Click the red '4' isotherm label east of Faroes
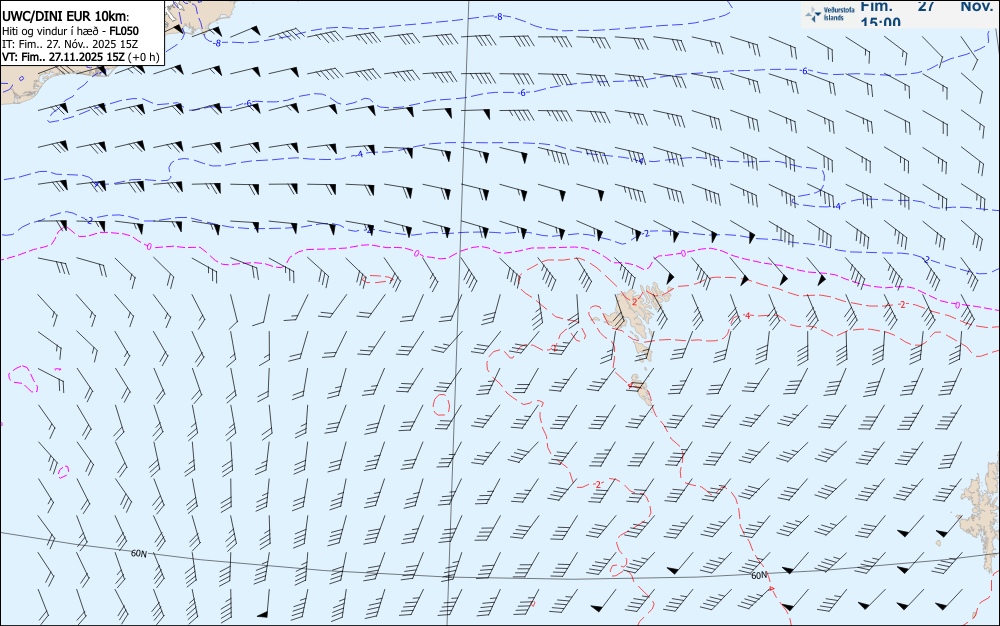This screenshot has width=1000, height=626. point(747,316)
